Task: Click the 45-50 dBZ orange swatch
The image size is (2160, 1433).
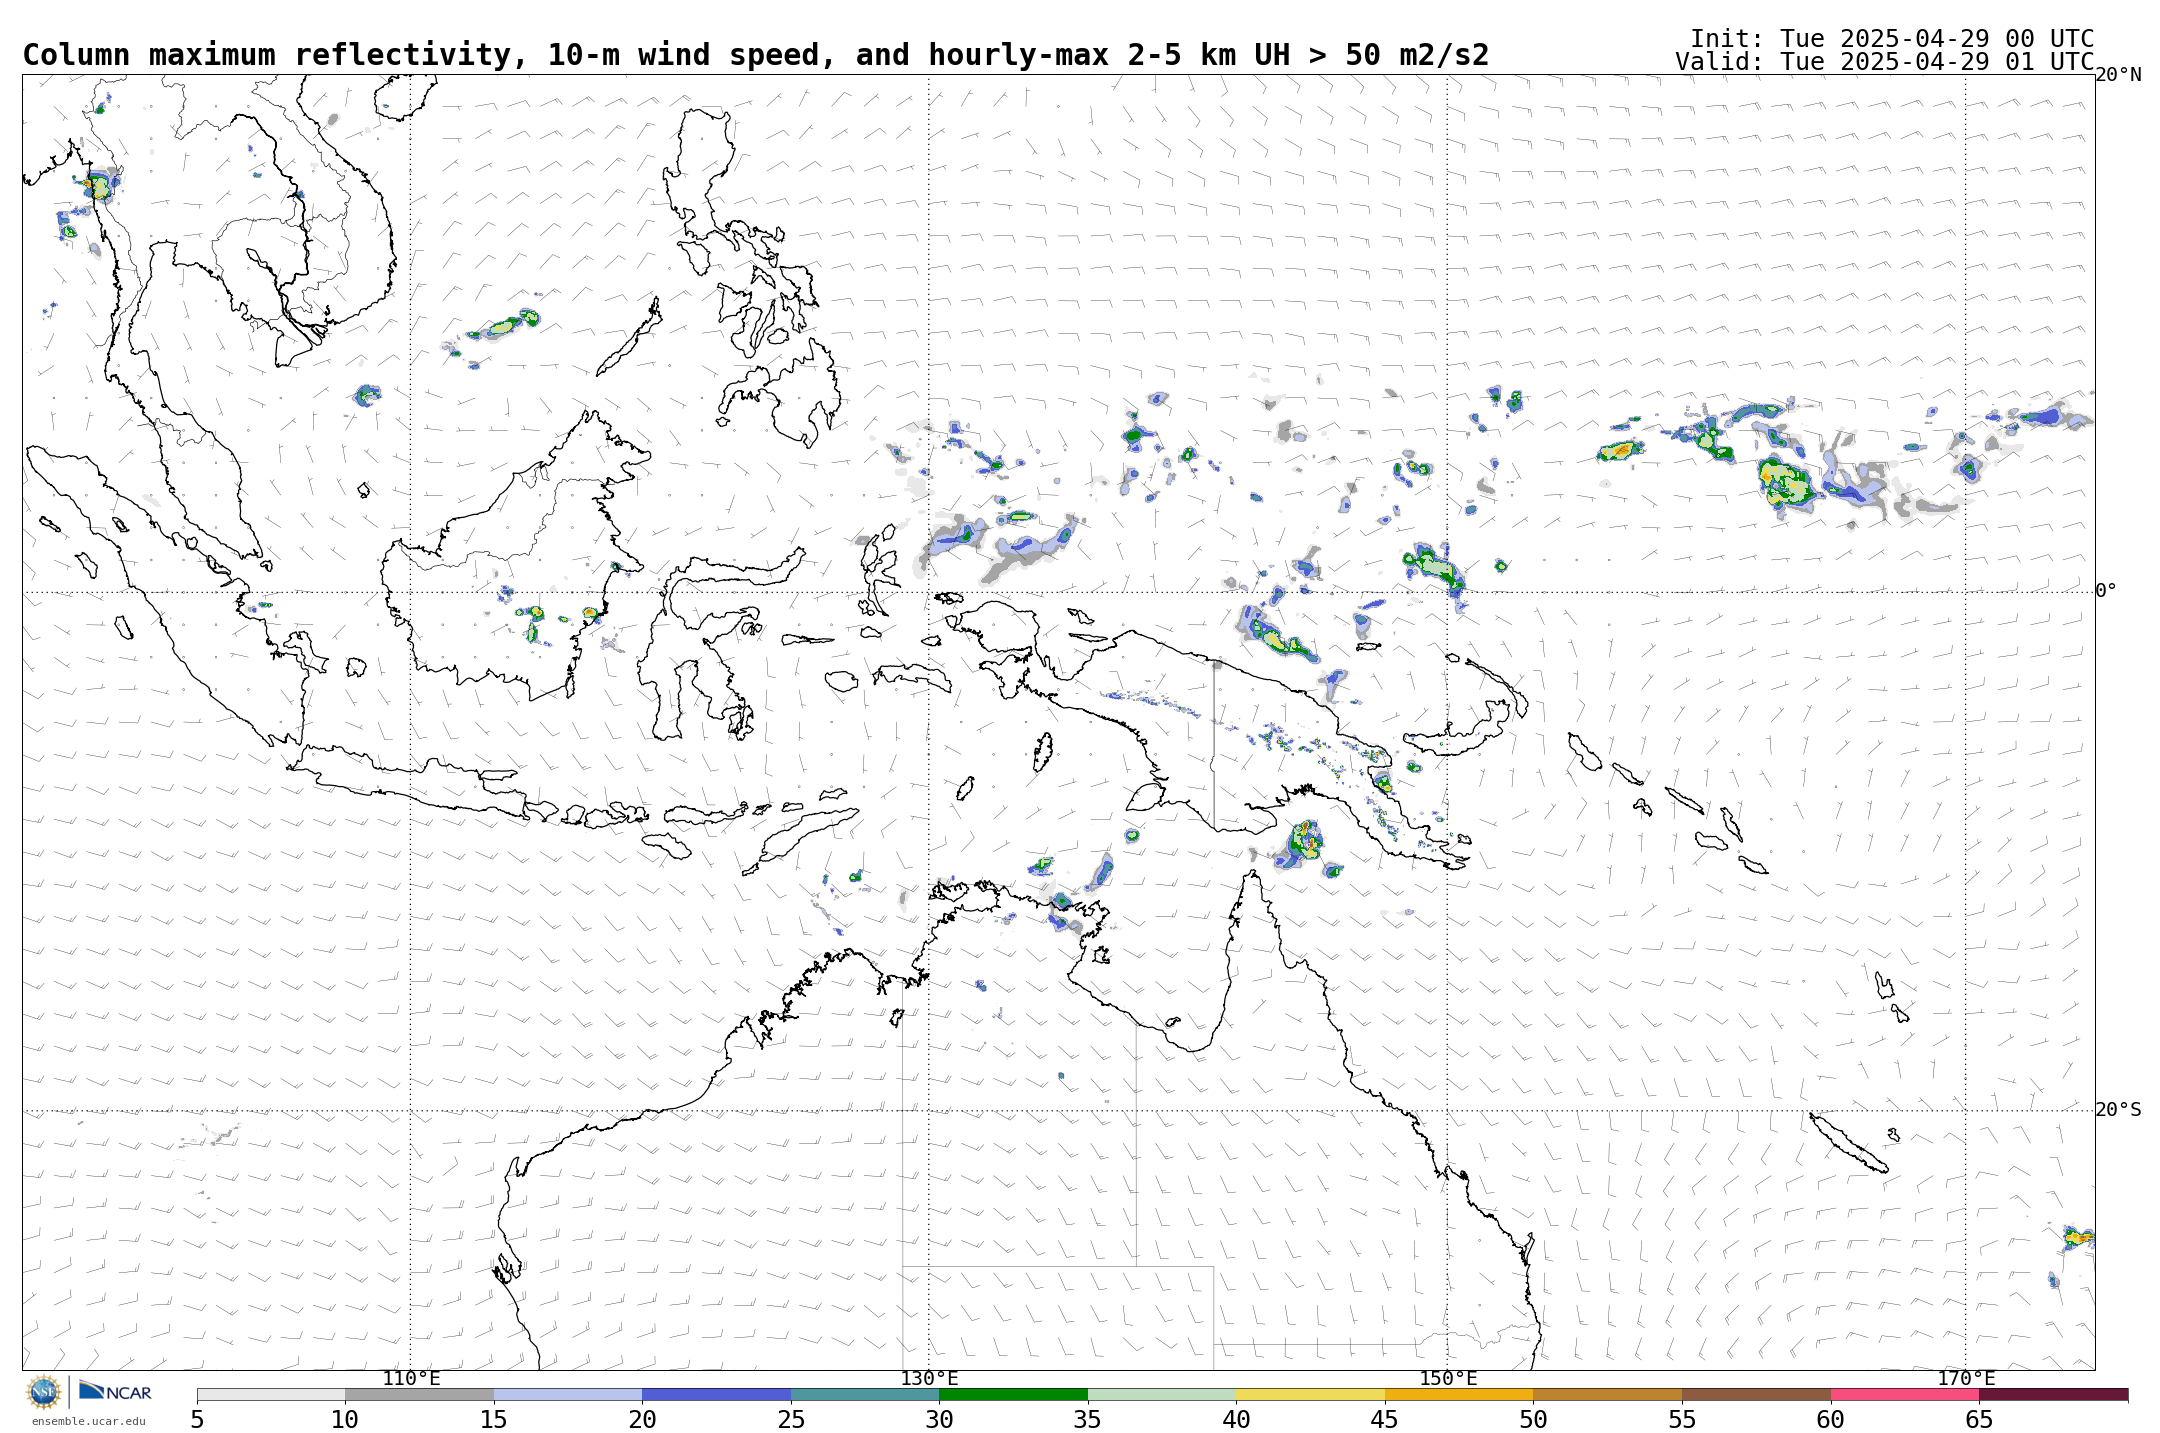Action: pyautogui.click(x=1459, y=1394)
